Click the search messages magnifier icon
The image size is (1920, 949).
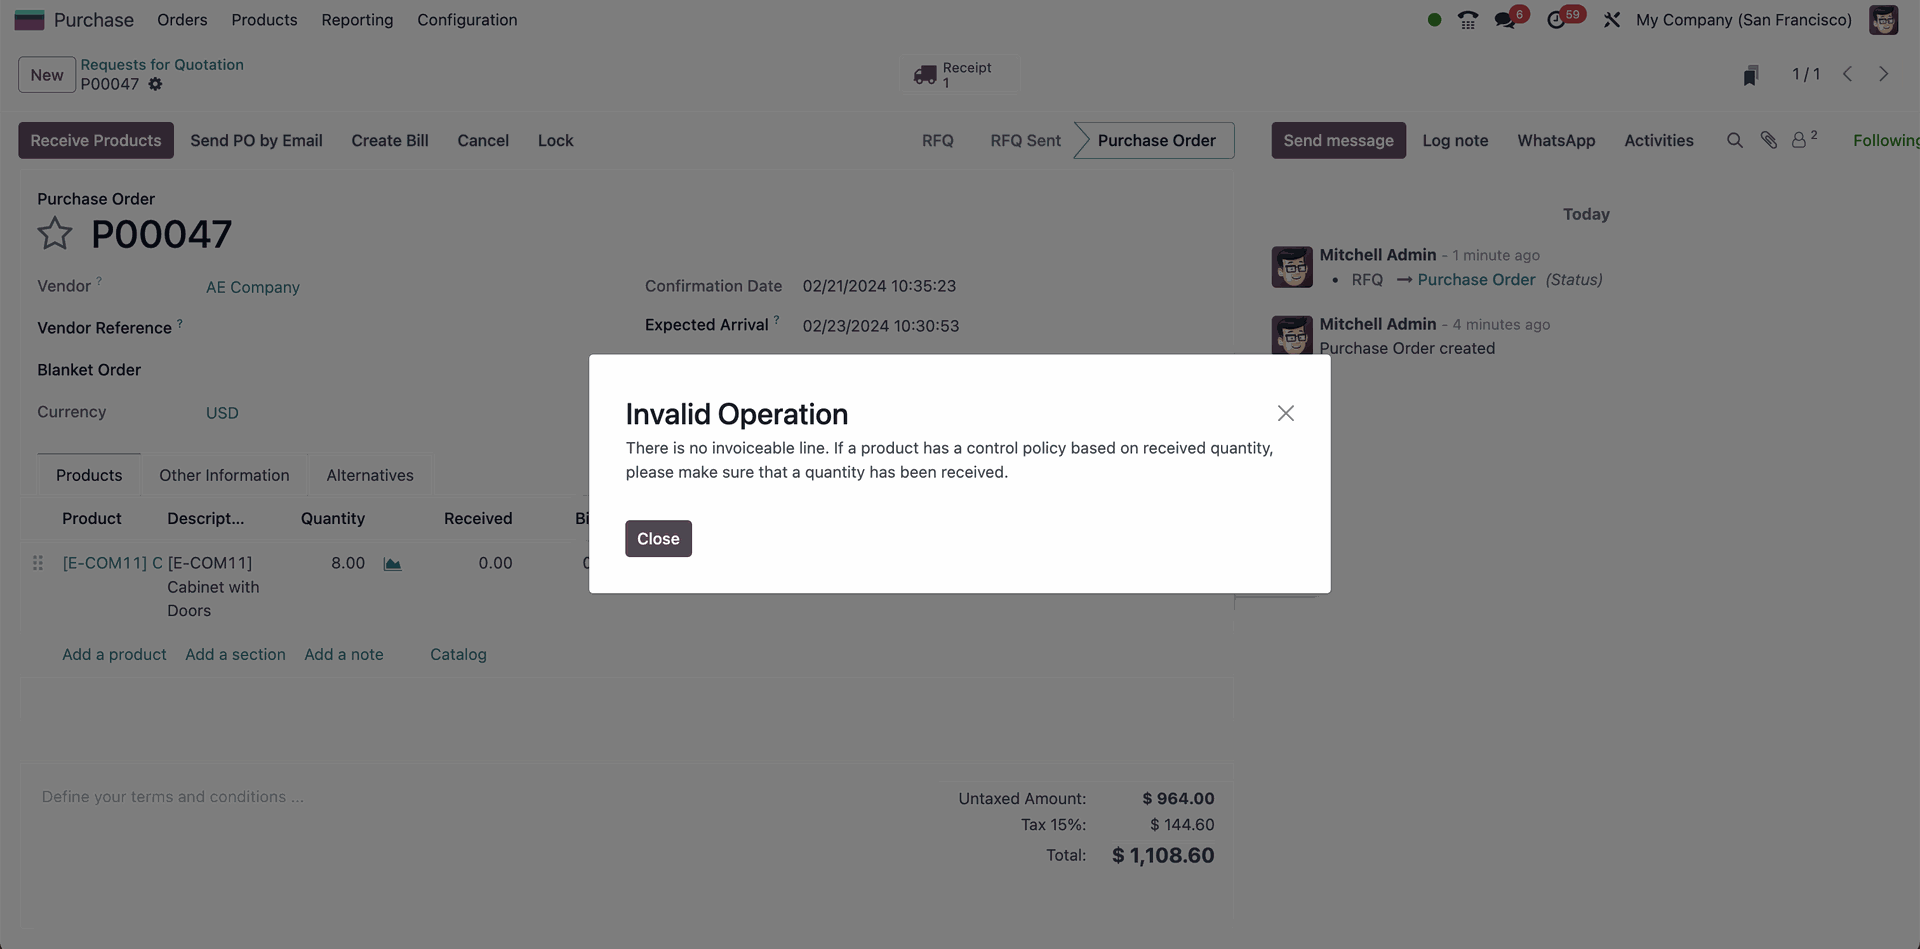[1734, 141]
